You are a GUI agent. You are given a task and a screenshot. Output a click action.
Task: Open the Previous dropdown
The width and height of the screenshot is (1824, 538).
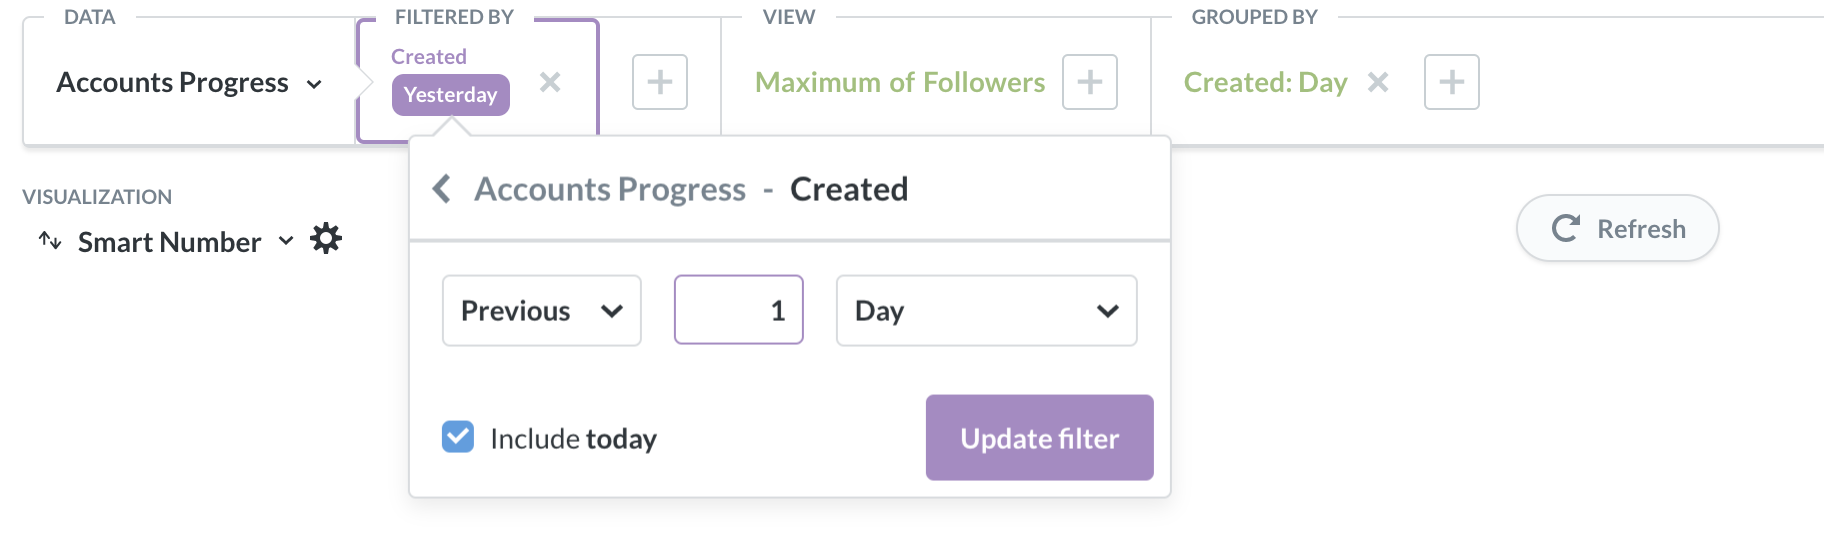click(541, 311)
